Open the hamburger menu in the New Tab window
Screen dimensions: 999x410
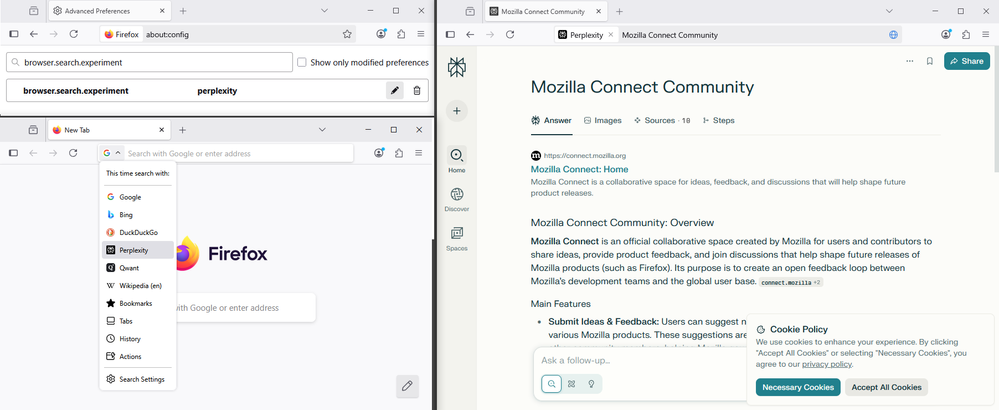pos(419,153)
